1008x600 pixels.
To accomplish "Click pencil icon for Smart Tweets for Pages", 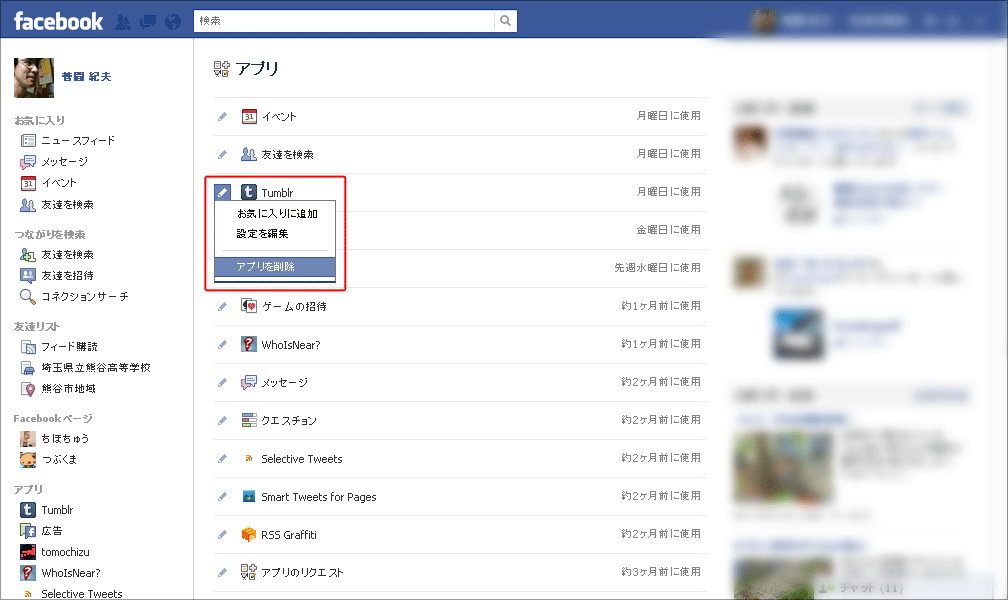I will [222, 496].
